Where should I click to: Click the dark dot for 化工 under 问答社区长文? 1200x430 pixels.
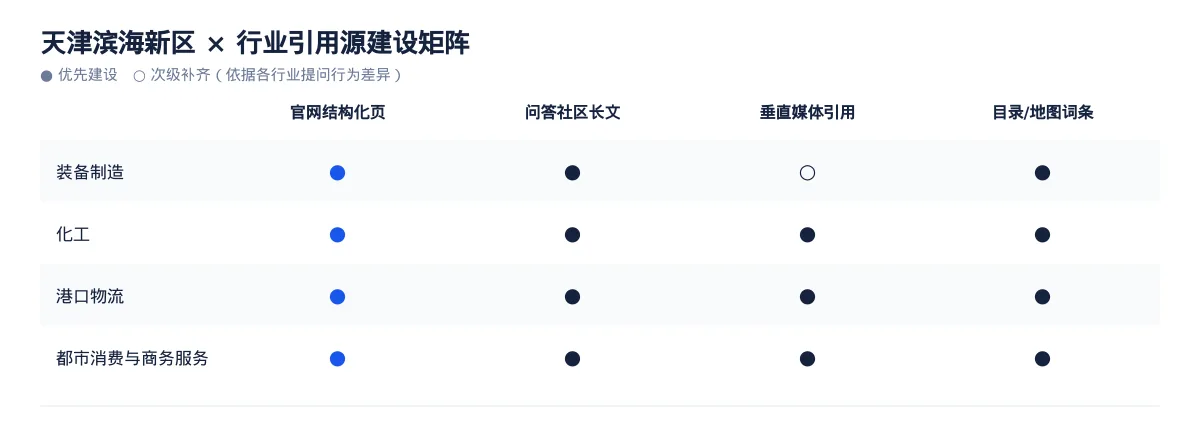pos(572,235)
